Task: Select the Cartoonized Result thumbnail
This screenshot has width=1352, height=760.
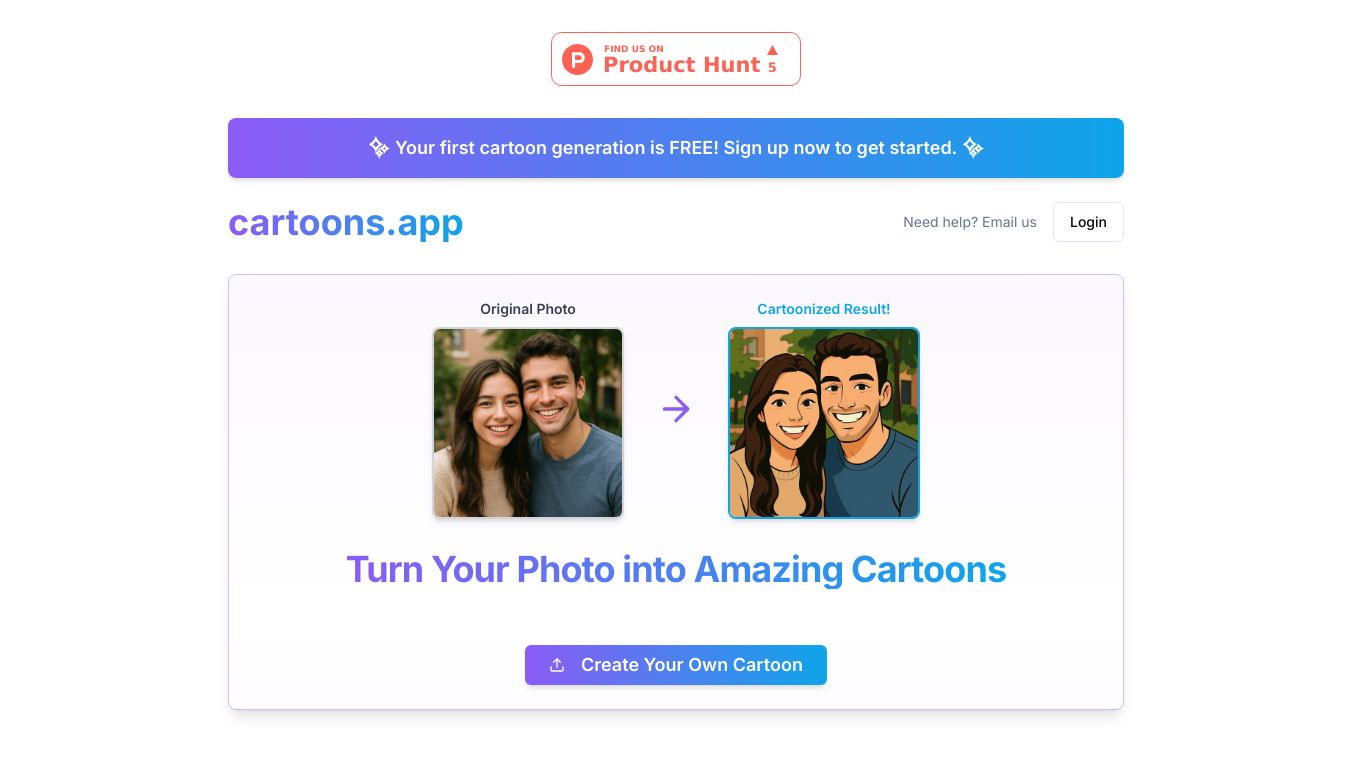Action: (824, 423)
